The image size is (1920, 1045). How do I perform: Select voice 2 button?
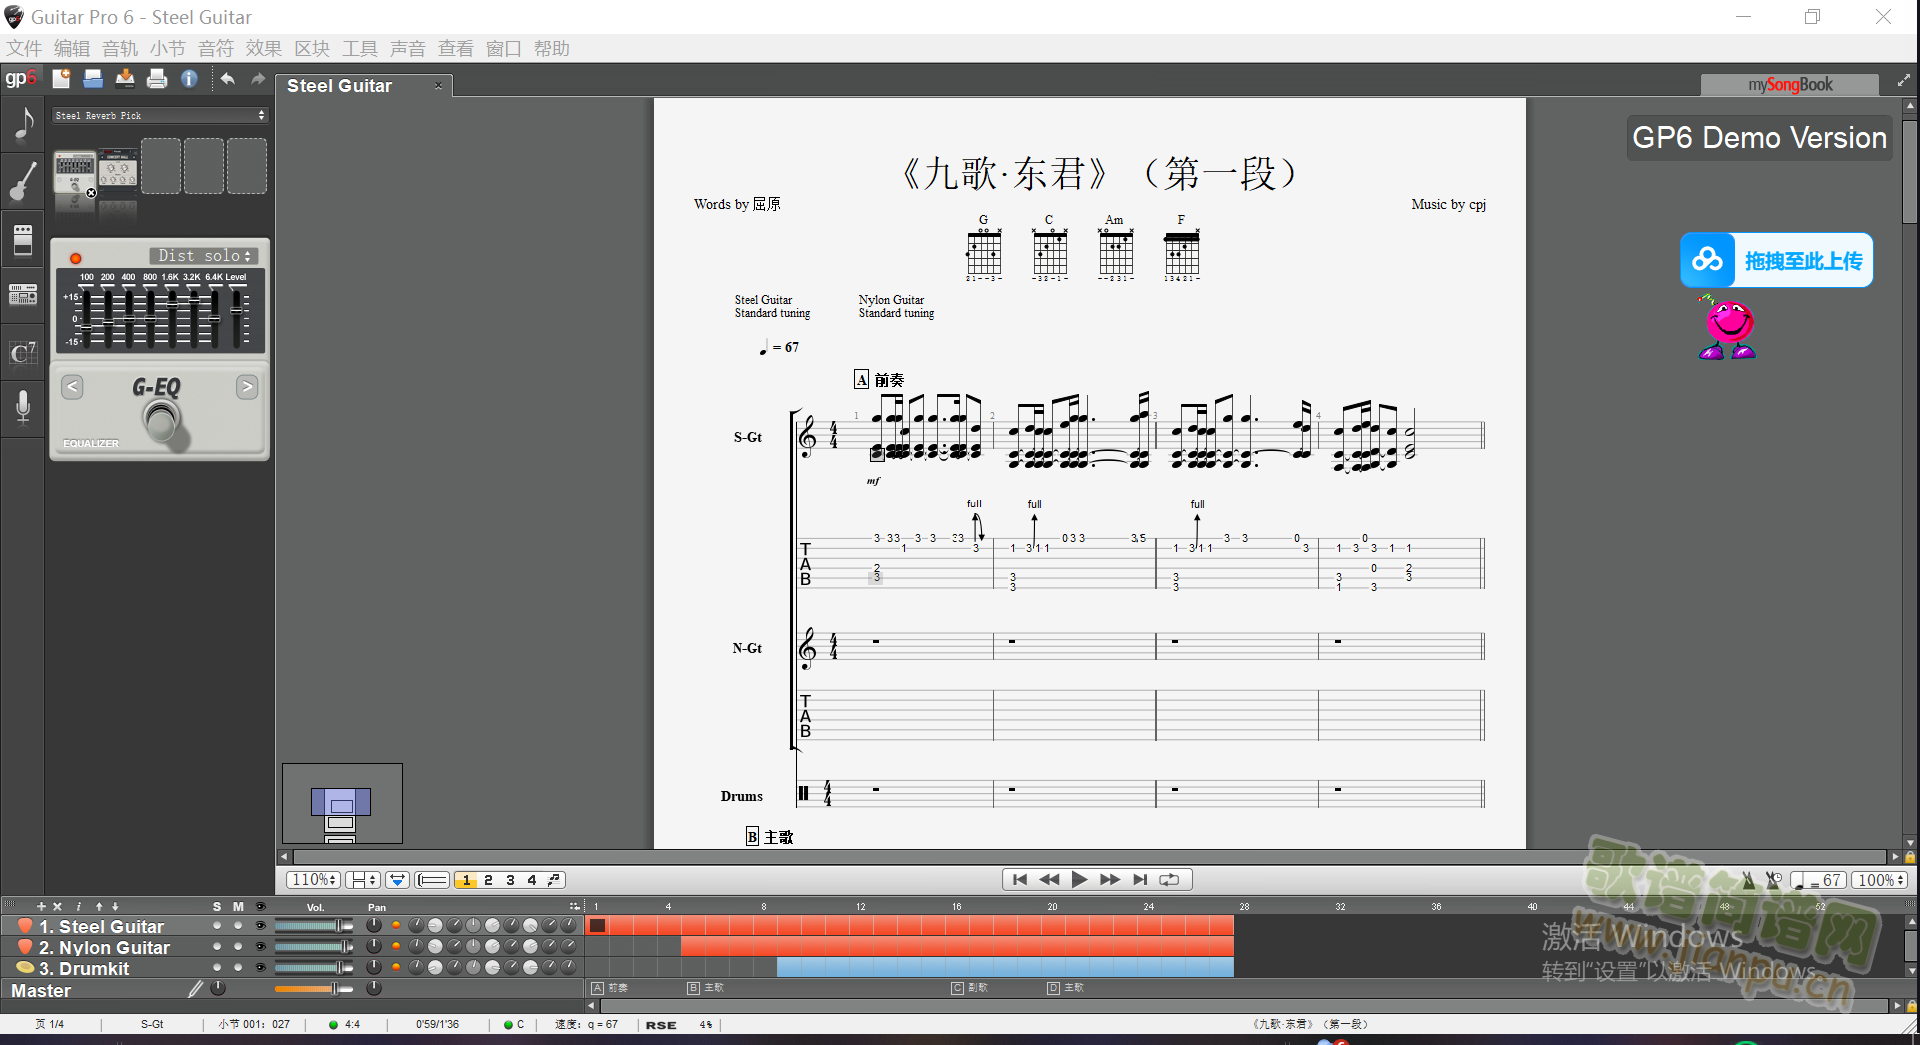tap(488, 880)
